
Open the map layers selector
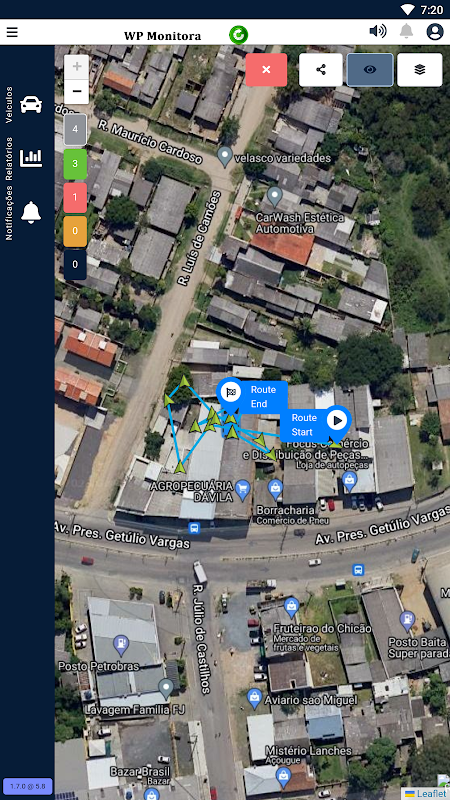coord(420,70)
